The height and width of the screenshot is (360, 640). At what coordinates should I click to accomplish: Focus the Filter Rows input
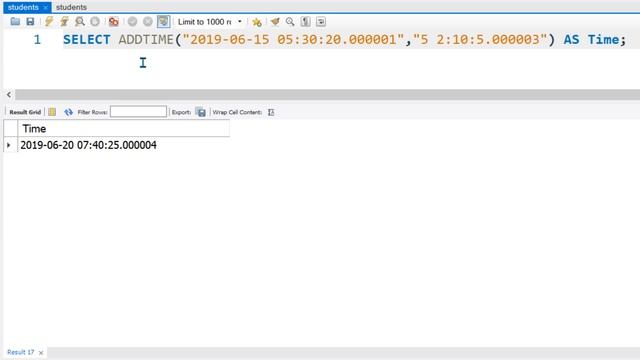pyautogui.click(x=138, y=112)
